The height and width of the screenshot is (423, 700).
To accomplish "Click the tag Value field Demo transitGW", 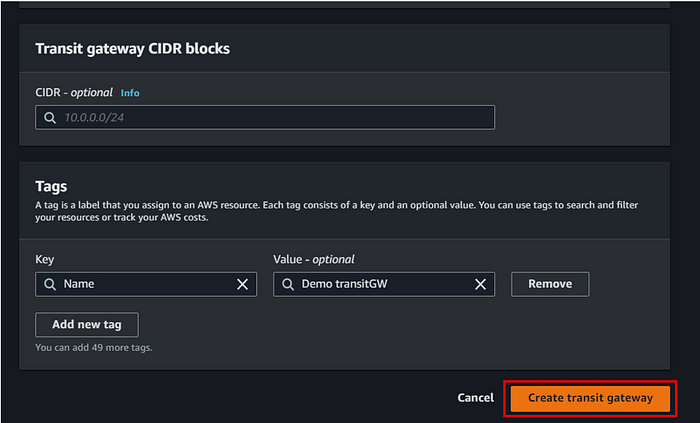I will tap(384, 284).
